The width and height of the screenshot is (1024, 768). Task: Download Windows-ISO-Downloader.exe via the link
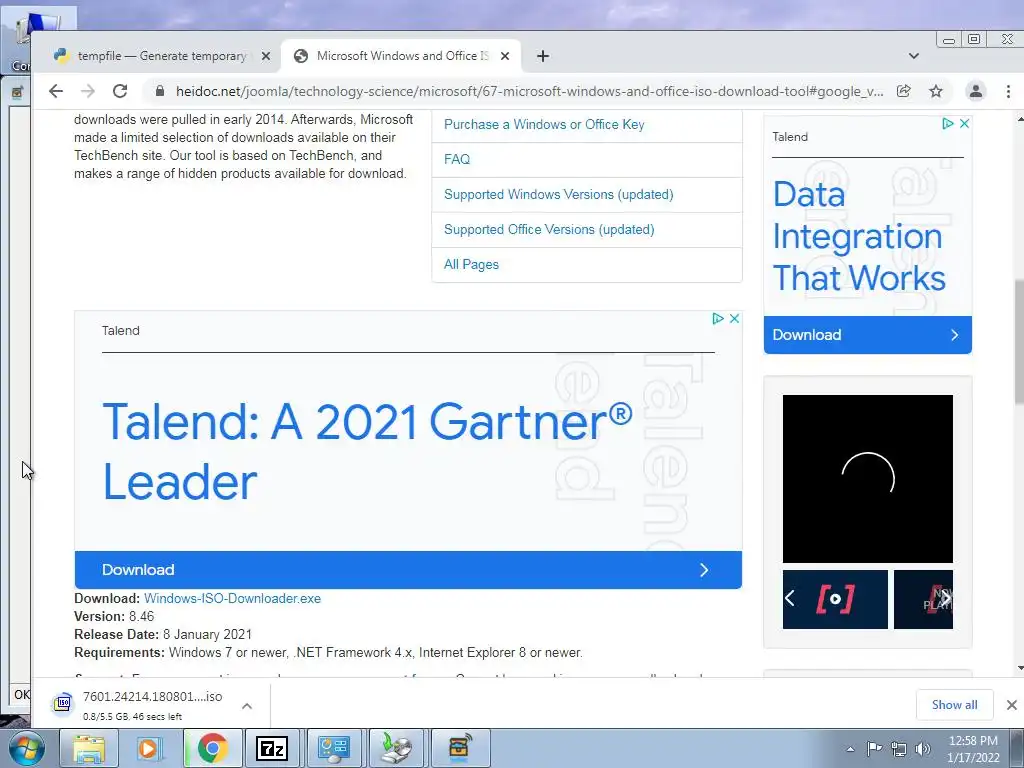[232, 598]
